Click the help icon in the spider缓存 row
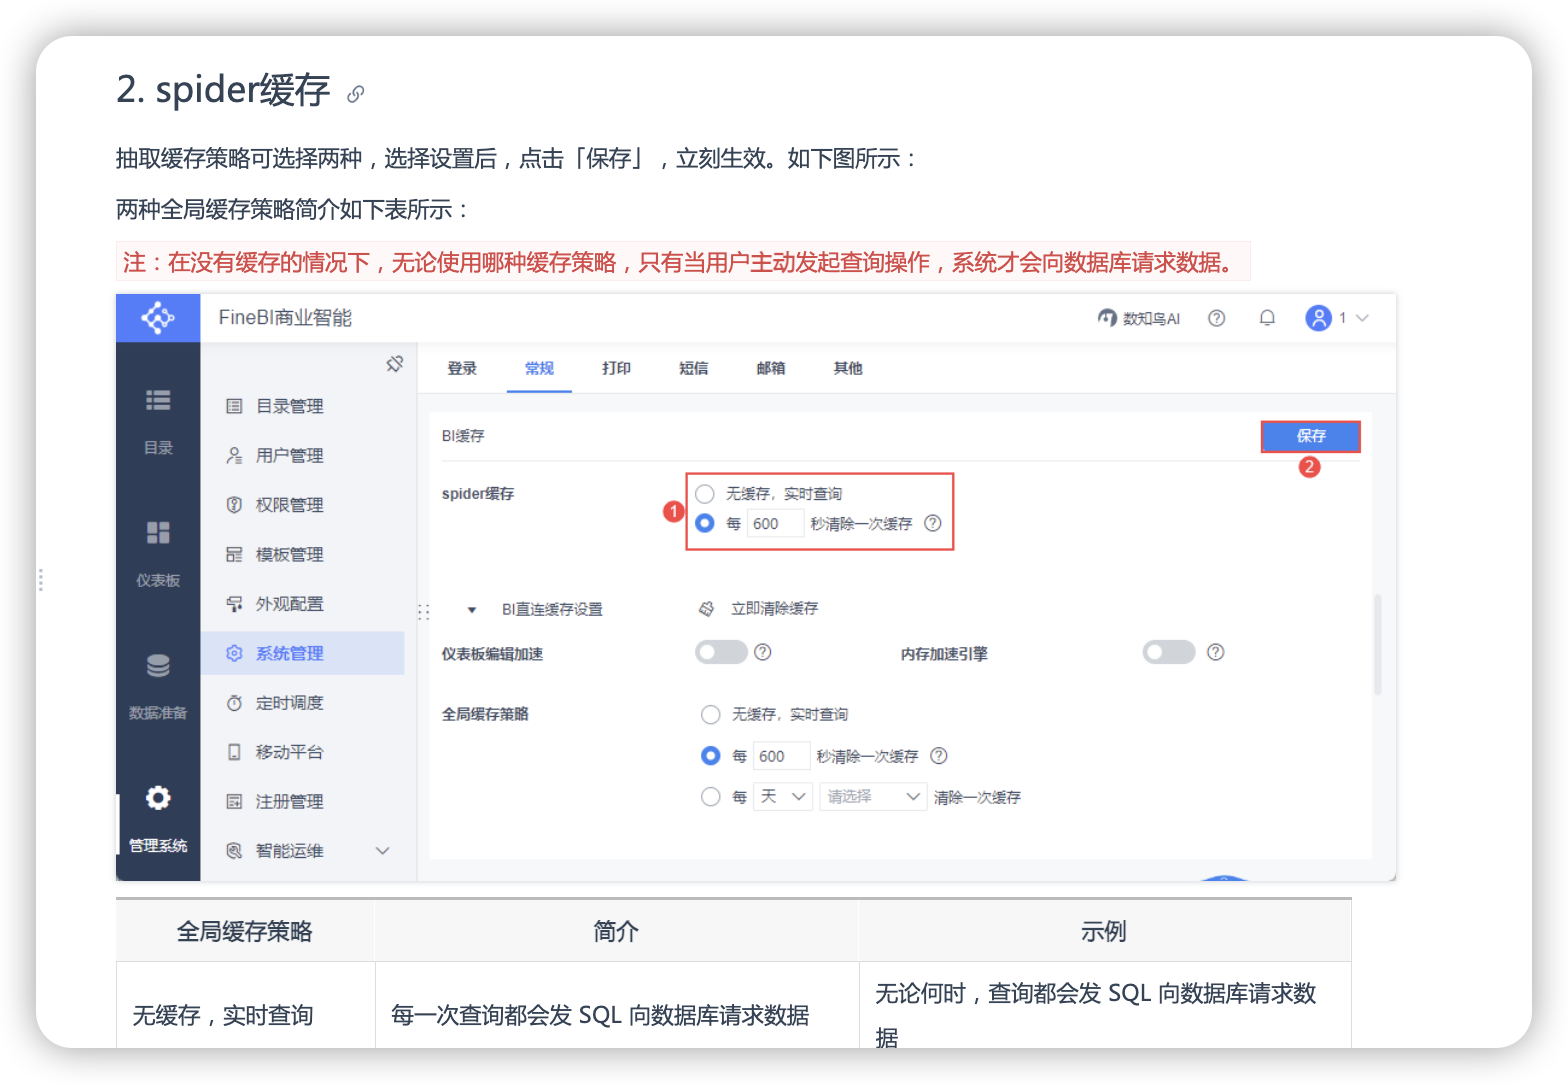 pyautogui.click(x=933, y=523)
